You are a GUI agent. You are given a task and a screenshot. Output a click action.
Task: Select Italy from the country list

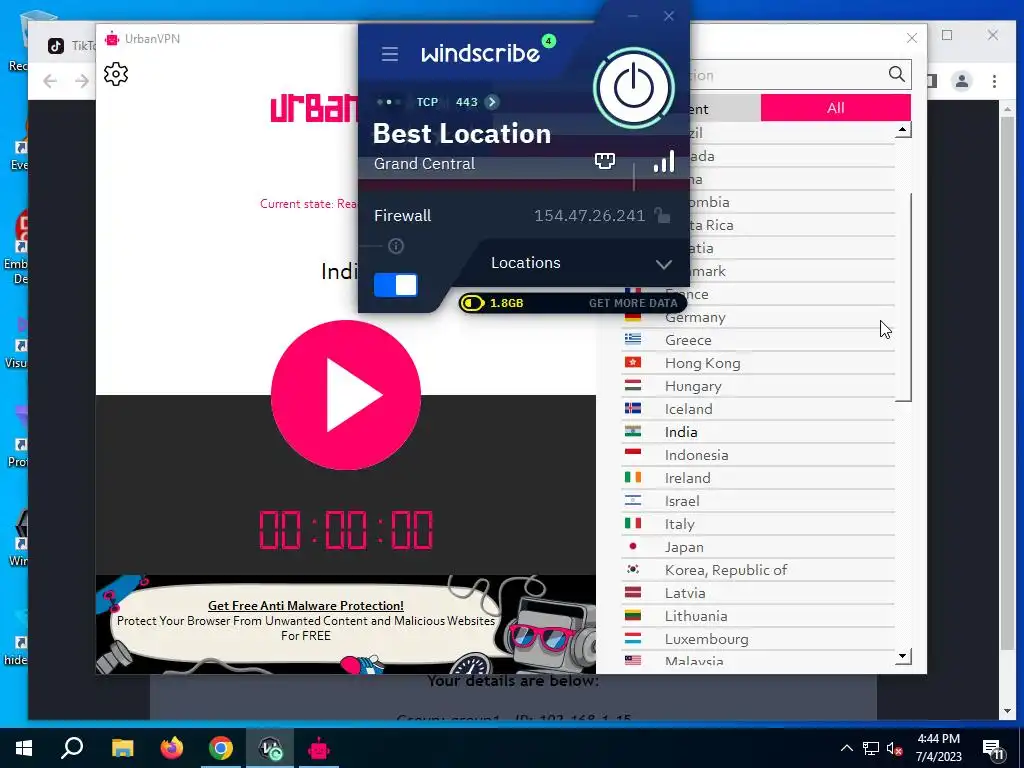[x=758, y=524]
